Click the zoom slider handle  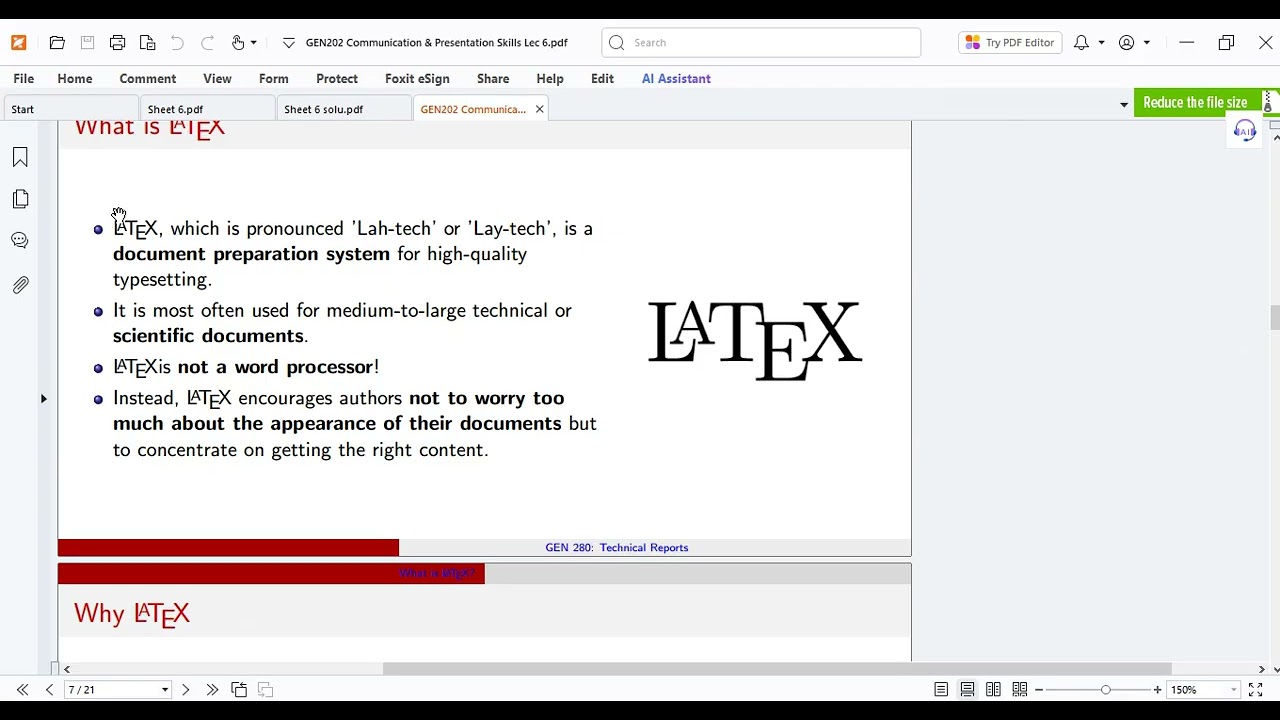click(x=1105, y=690)
